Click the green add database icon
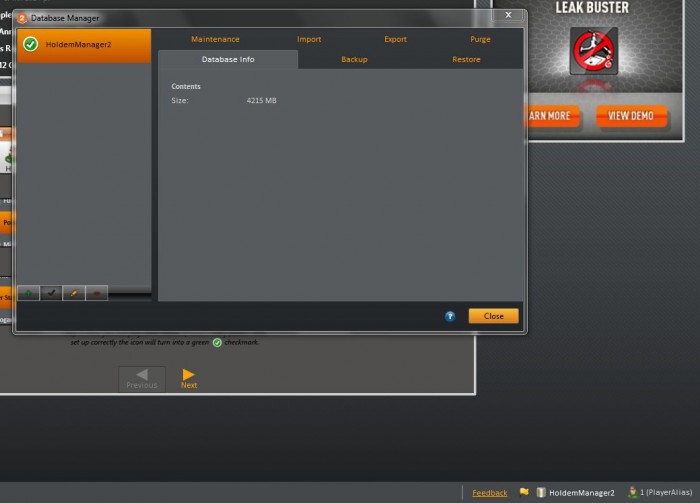Image resolution: width=700 pixels, height=503 pixels. pyautogui.click(x=29, y=293)
